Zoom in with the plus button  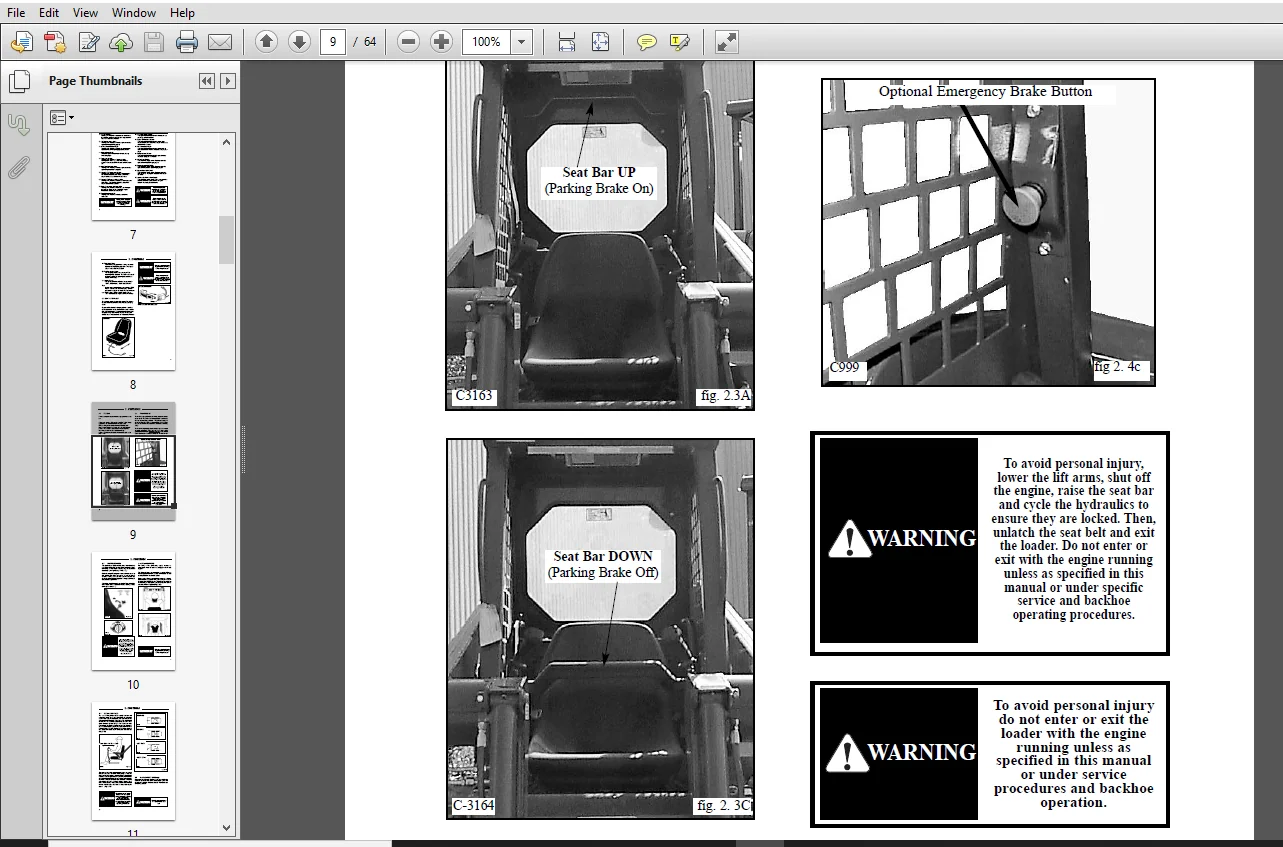coord(441,42)
